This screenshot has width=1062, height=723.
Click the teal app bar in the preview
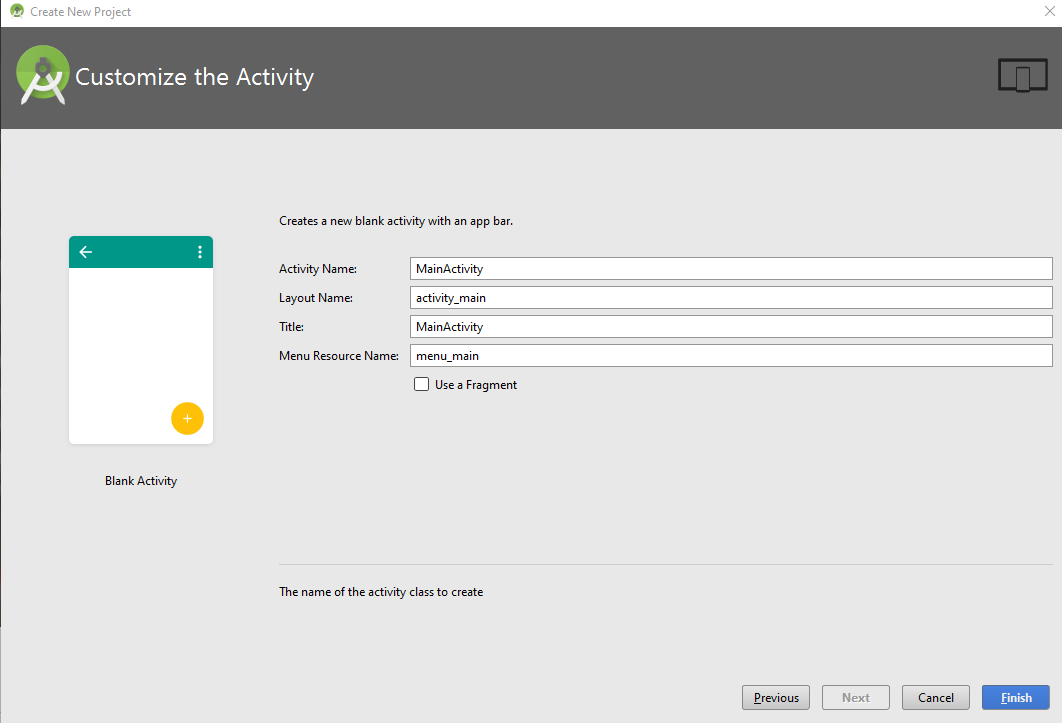pyautogui.click(x=141, y=252)
